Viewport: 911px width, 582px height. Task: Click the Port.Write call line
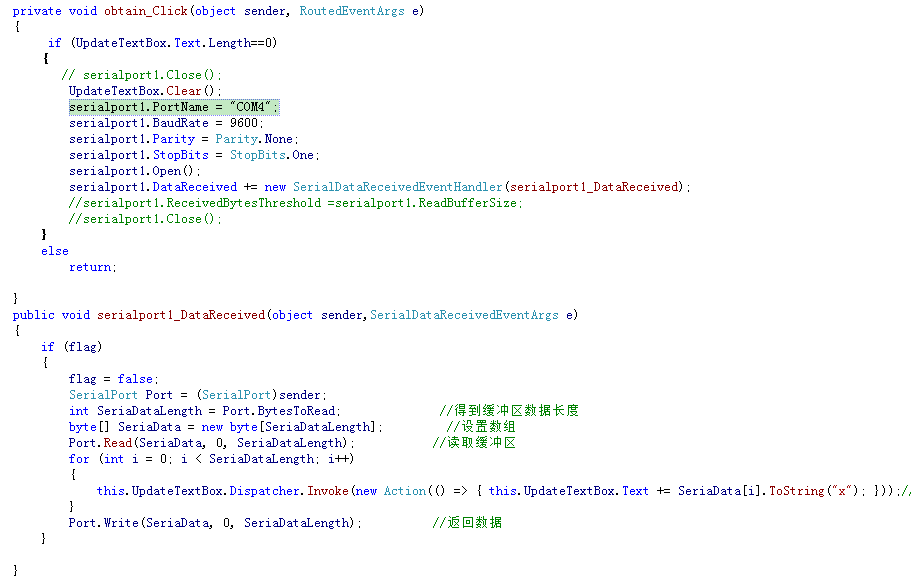click(215, 523)
